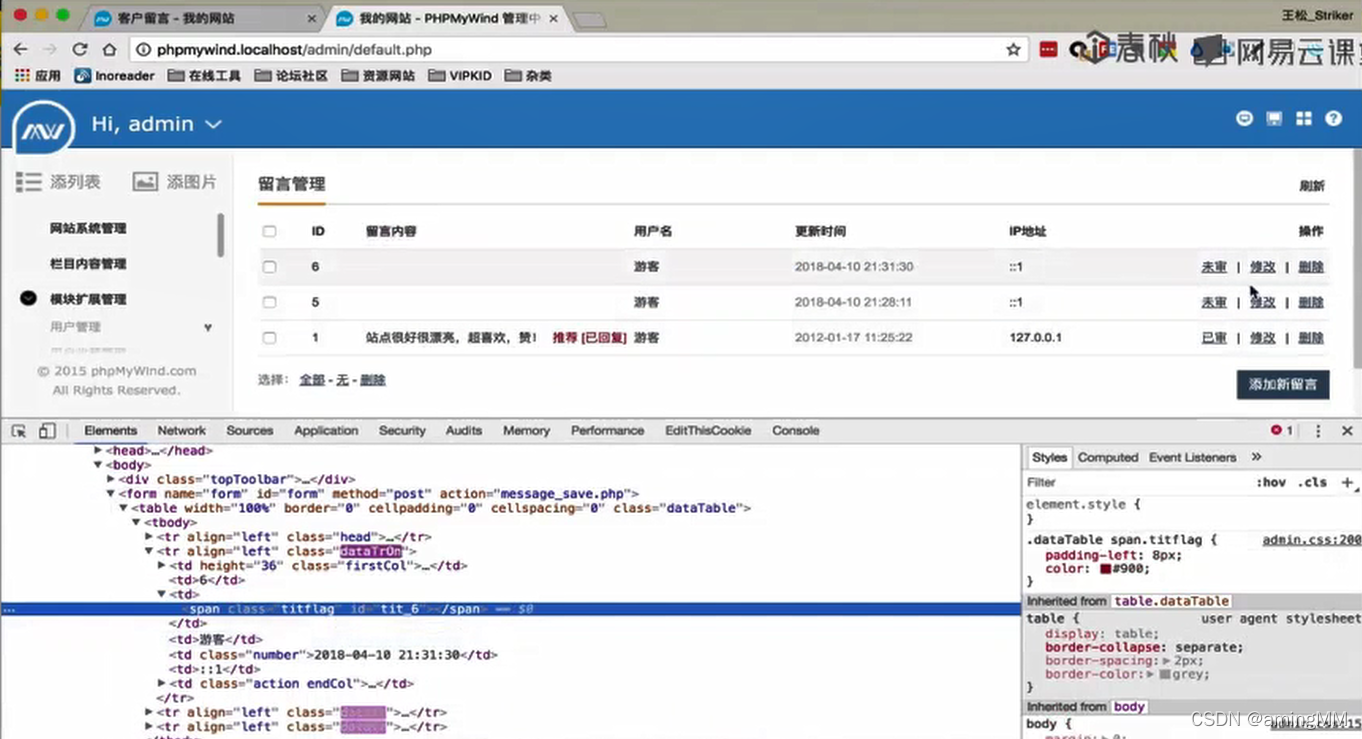Reload the page with the refresh icon
The width and height of the screenshot is (1362, 739).
coord(79,49)
